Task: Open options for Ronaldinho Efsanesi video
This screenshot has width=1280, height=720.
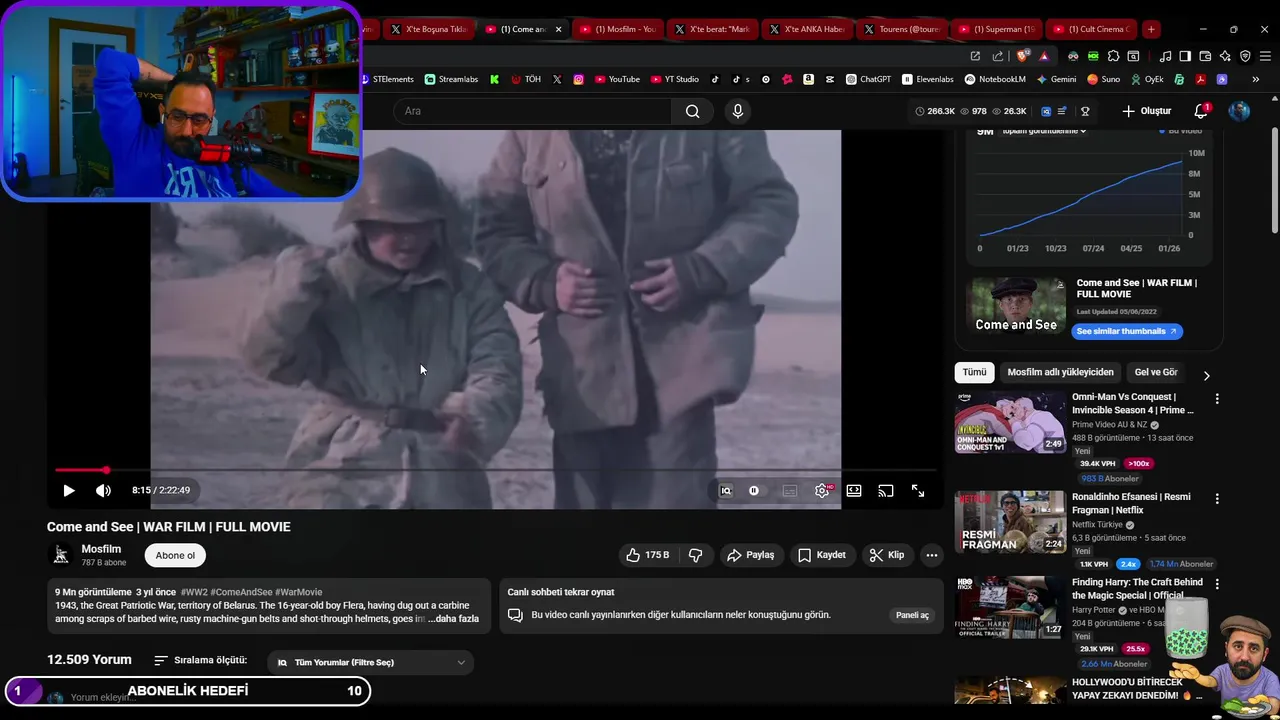Action: (x=1217, y=499)
